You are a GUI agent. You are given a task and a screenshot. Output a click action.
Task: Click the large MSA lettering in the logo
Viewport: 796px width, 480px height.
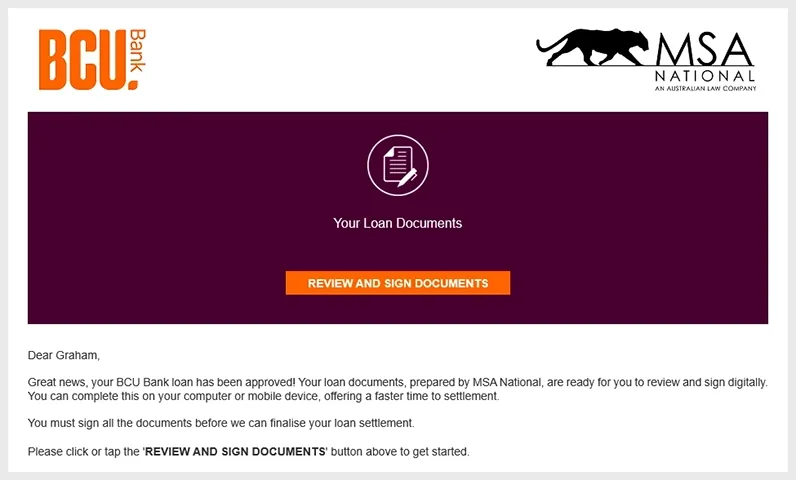click(704, 49)
